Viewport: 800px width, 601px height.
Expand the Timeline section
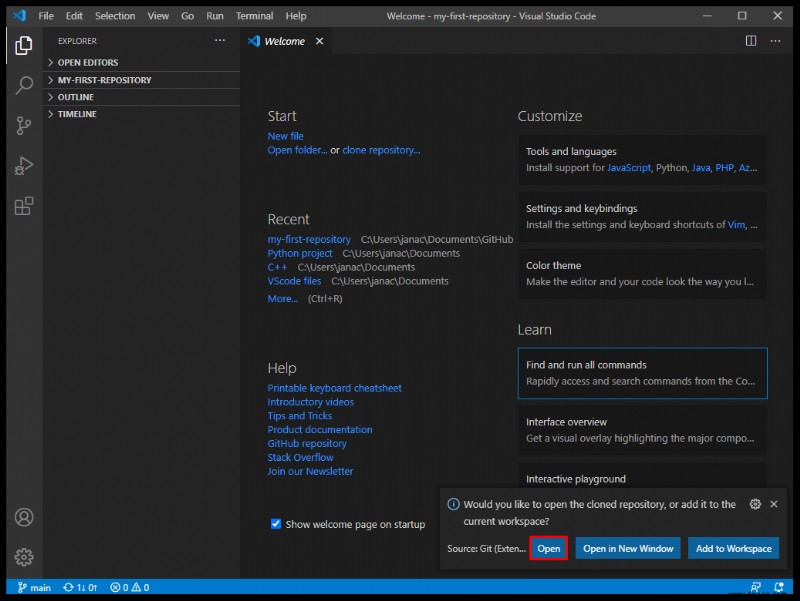pyautogui.click(x=141, y=114)
